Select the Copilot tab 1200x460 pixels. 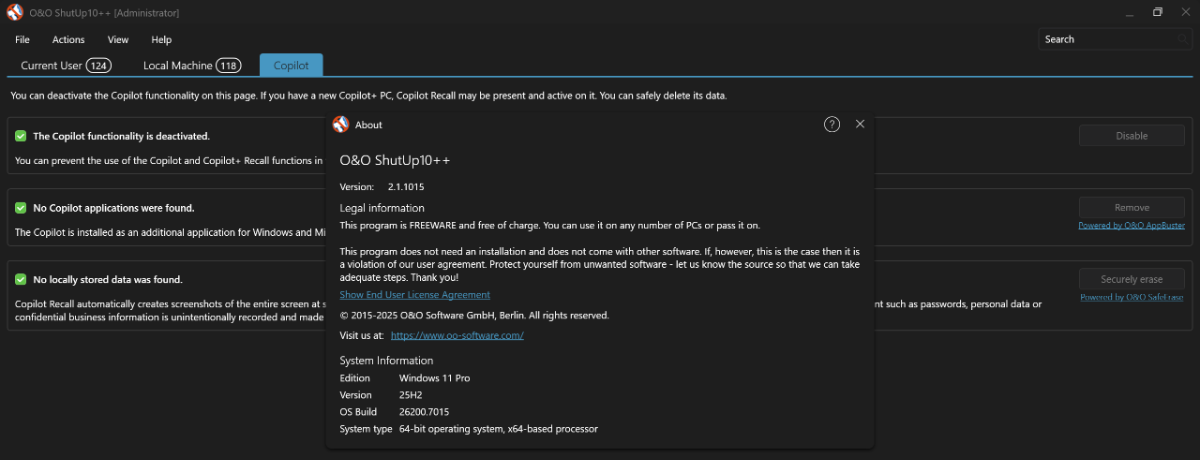(x=291, y=66)
